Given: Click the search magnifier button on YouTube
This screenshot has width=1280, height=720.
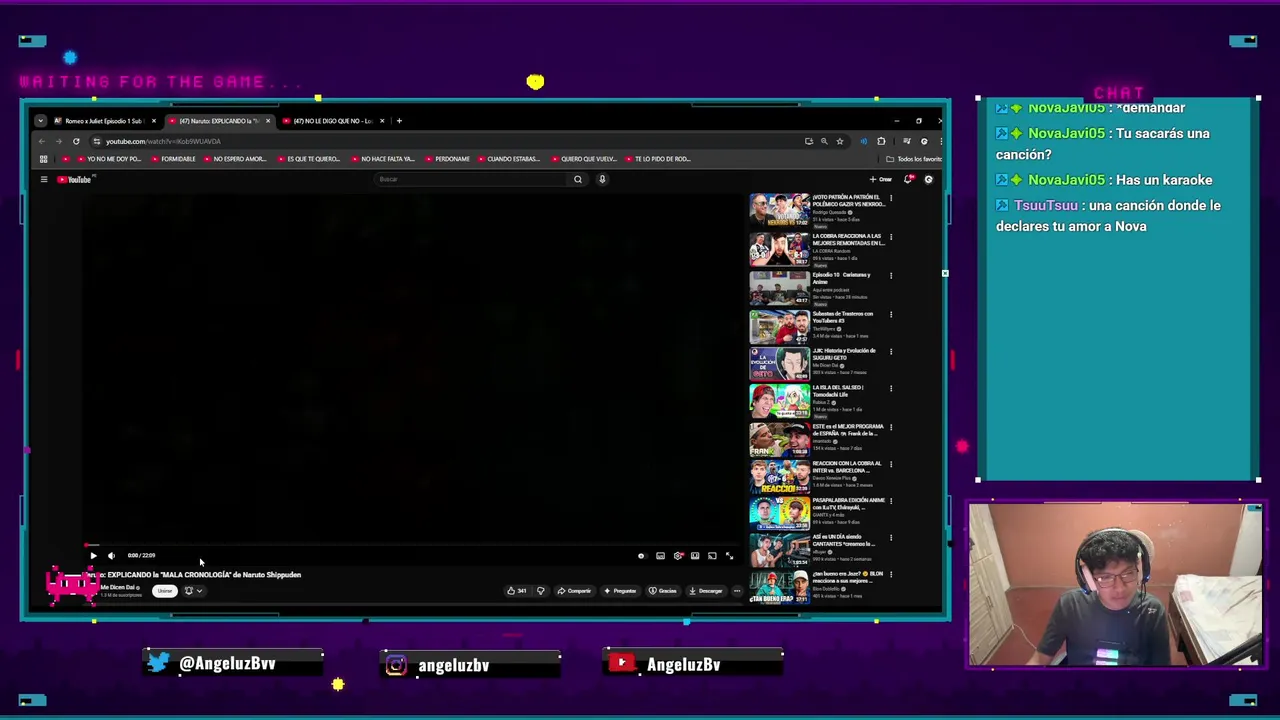Looking at the screenshot, I should click(x=577, y=179).
